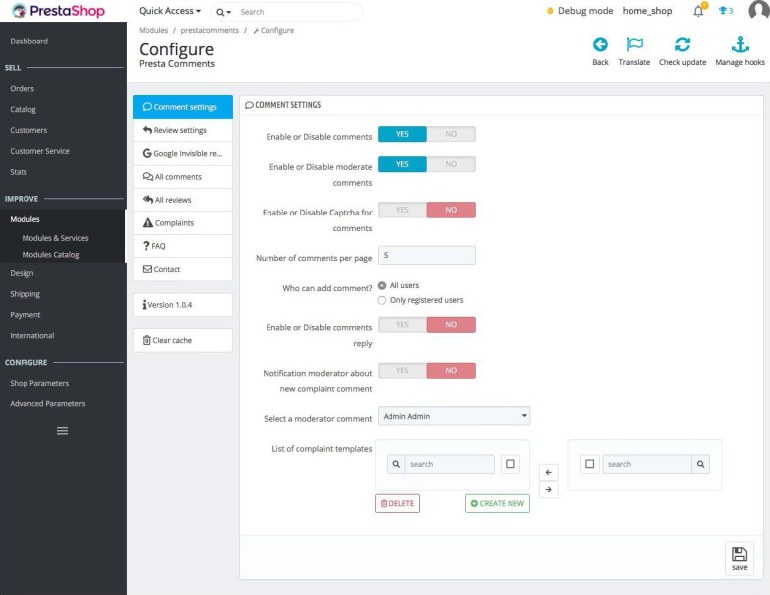This screenshot has height=595, width=770.
Task: Click the trophy merchant-expertise icon
Action: coord(725,11)
